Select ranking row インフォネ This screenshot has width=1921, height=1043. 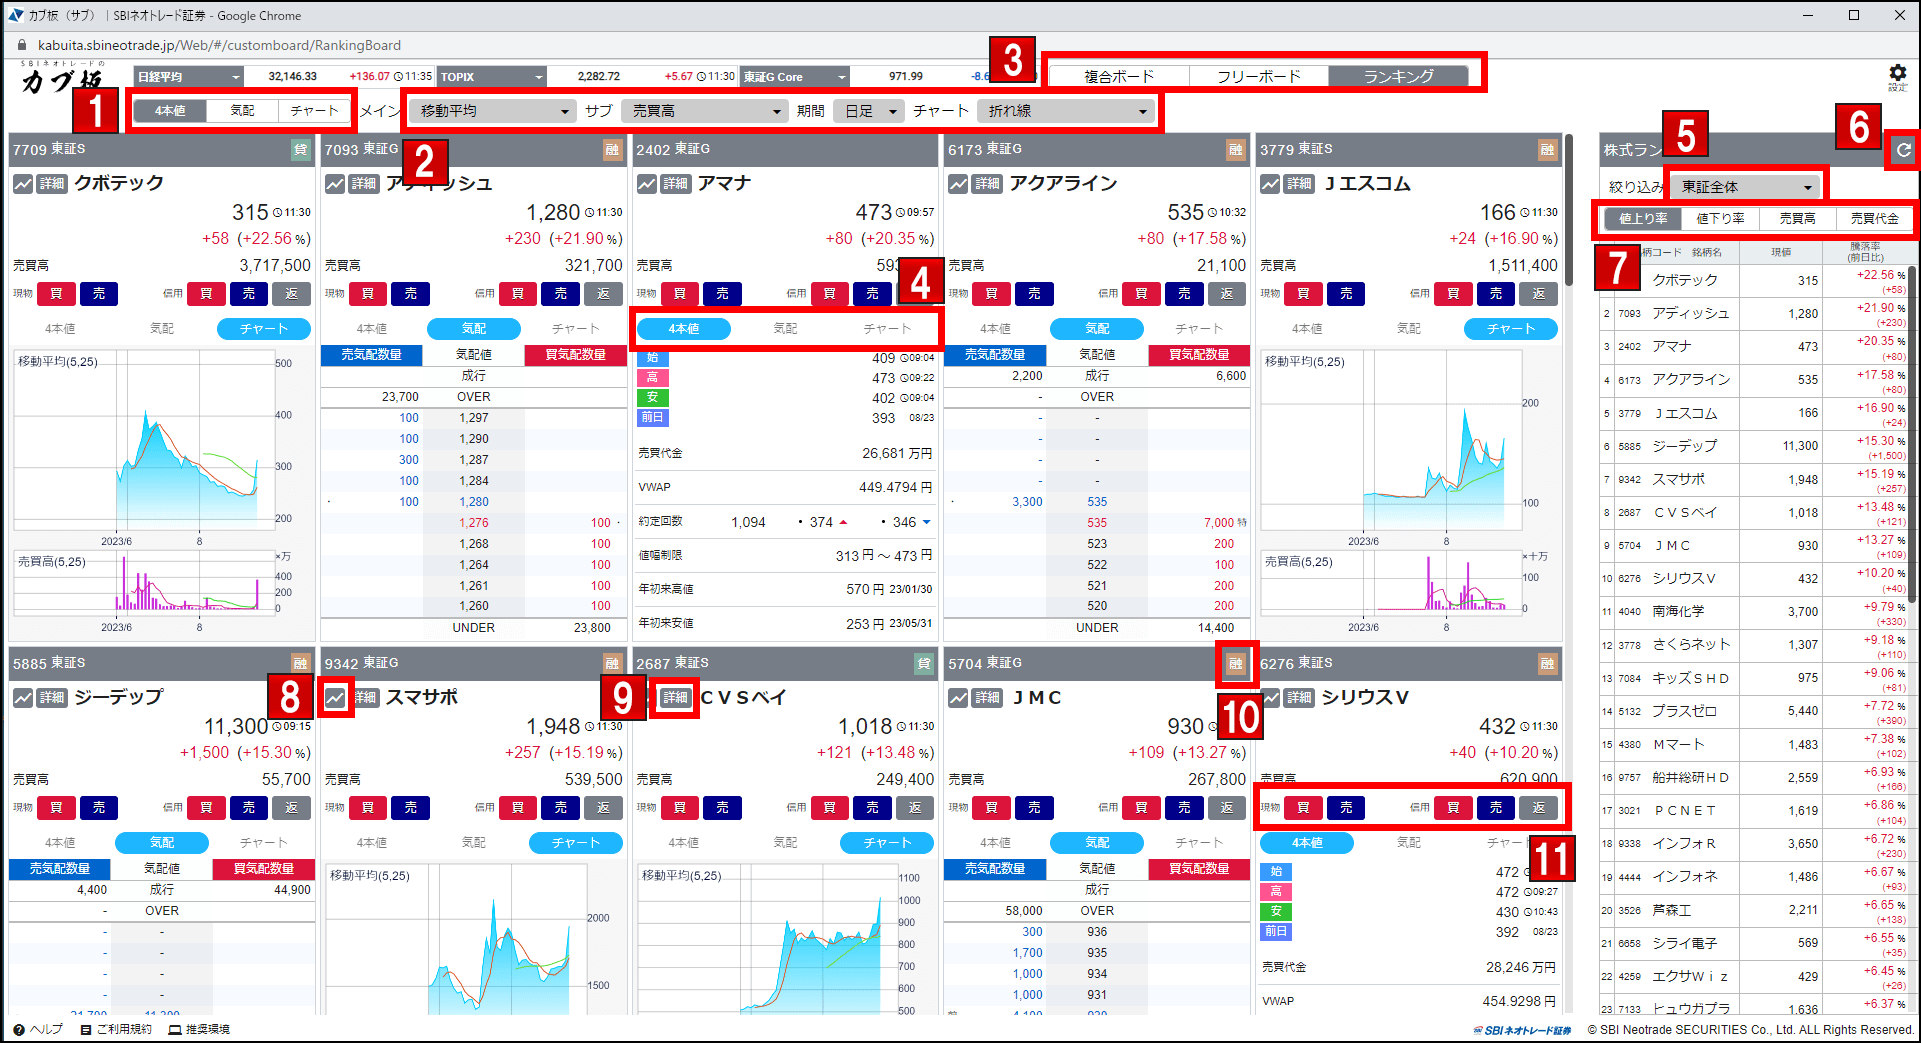1755,877
